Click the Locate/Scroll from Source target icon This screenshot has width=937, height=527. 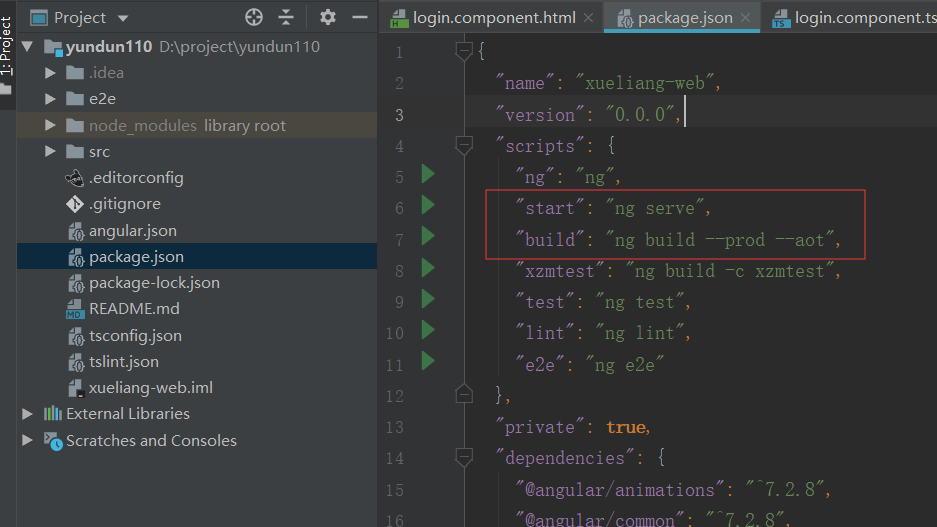click(x=254, y=17)
